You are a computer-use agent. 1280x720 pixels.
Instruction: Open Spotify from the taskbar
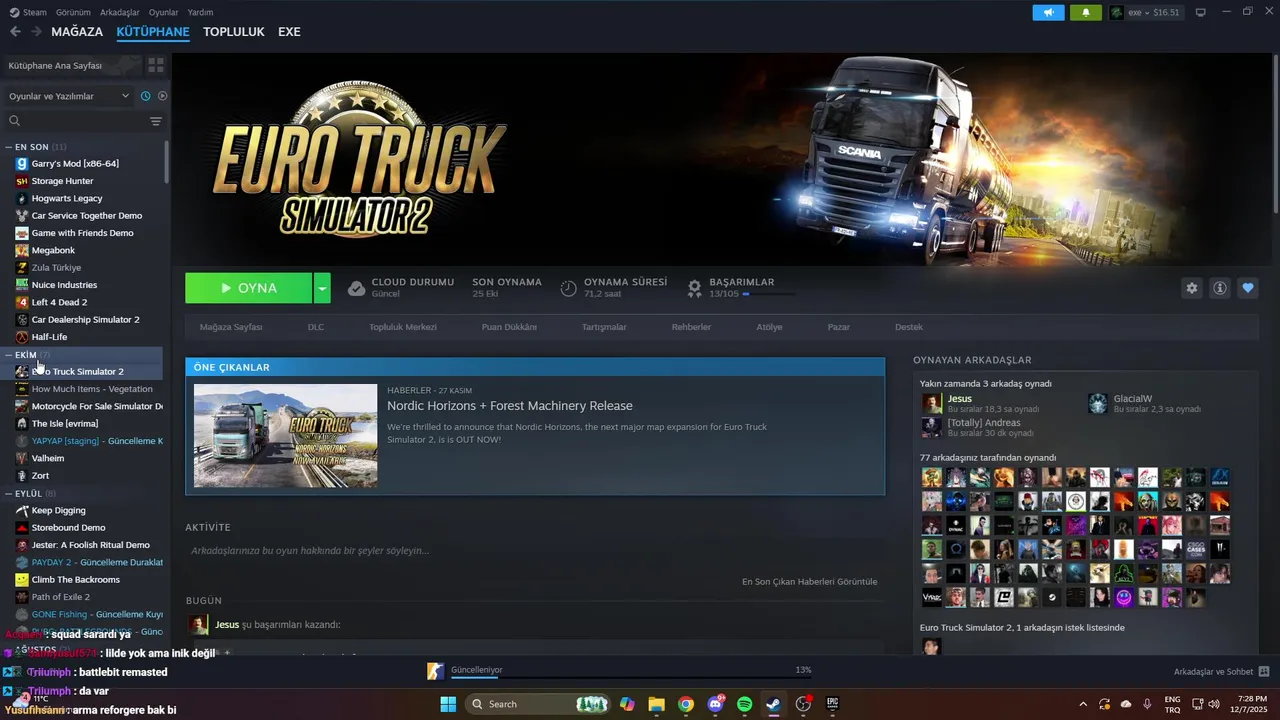pyautogui.click(x=744, y=704)
